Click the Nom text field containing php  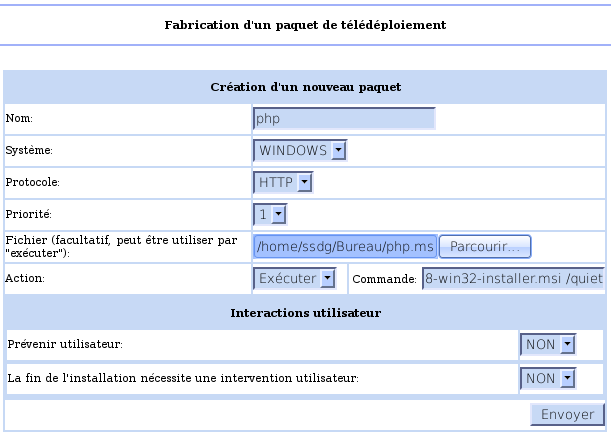click(x=344, y=118)
